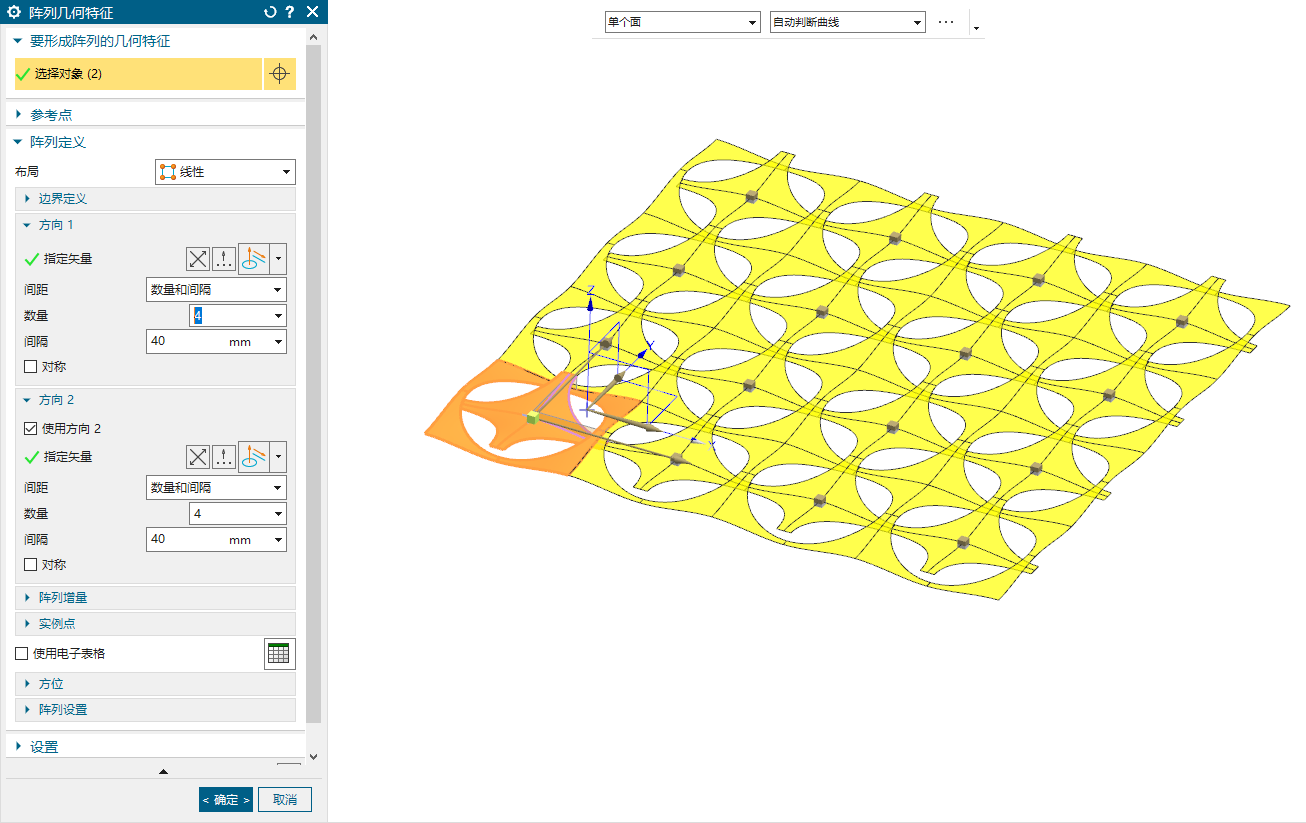Click the yellow cube origin handle in viewport

tap(534, 417)
